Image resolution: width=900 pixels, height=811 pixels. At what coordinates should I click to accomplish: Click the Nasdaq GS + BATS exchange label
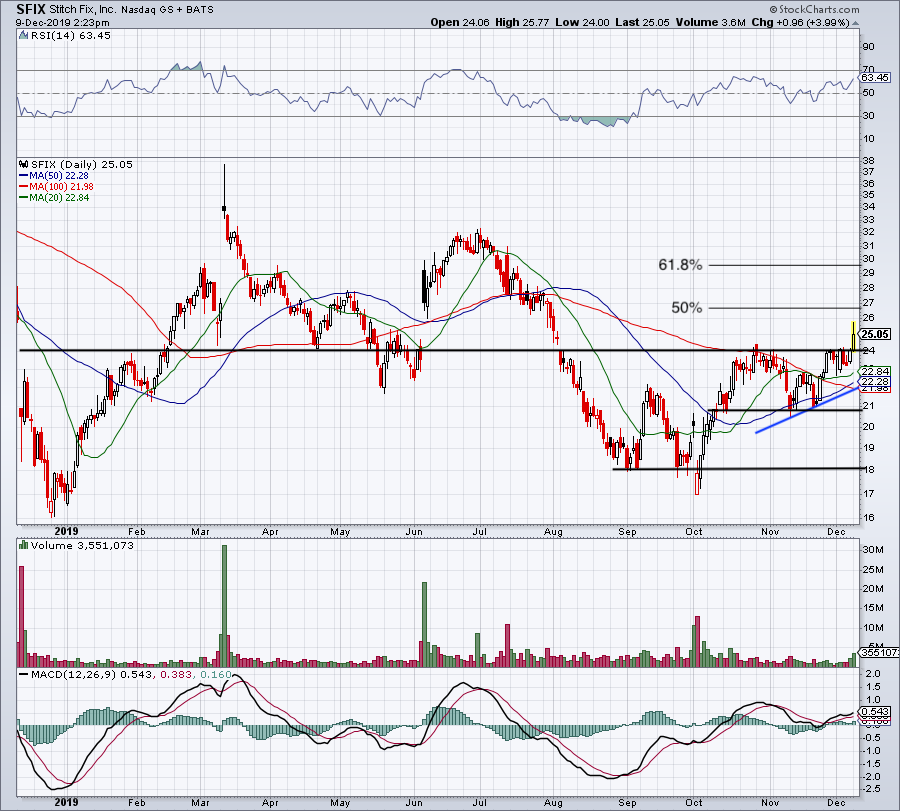(167, 10)
